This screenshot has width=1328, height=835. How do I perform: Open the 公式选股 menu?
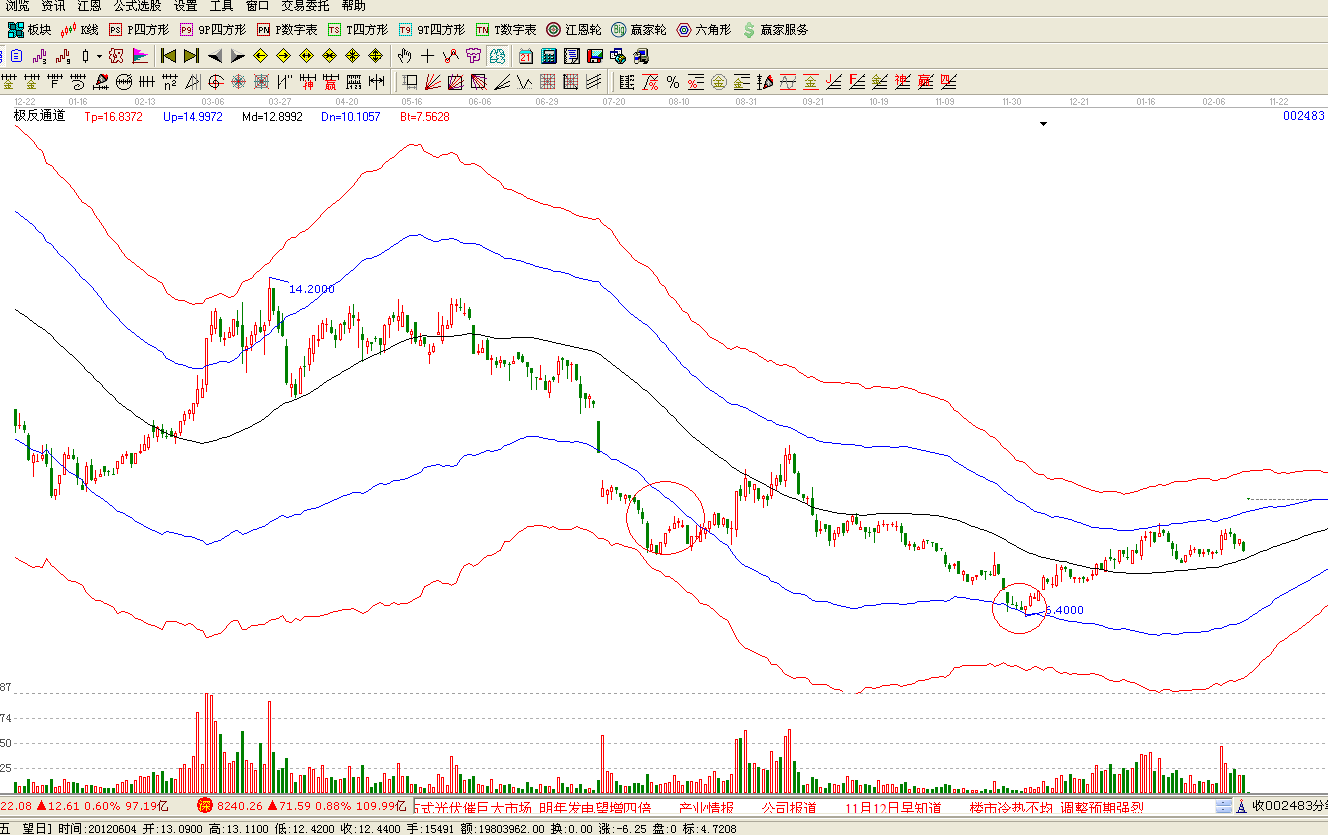[x=136, y=6]
